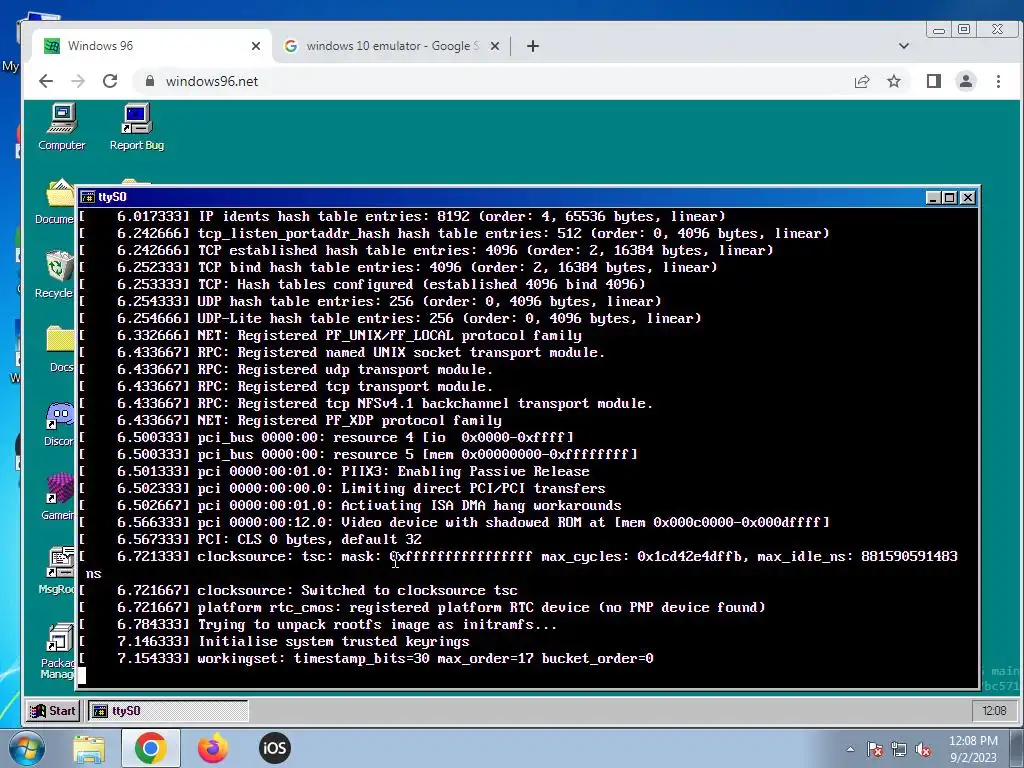Share this page via share icon
Screen dimensions: 1024x768
(x=862, y=81)
